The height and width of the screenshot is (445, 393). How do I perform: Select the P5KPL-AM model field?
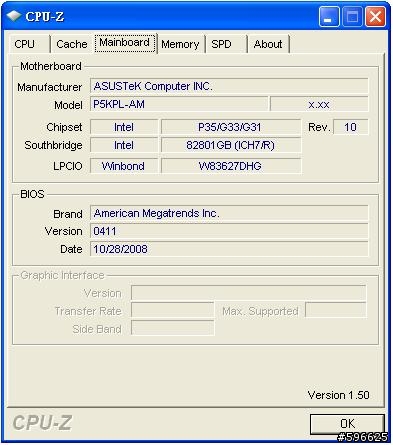coord(179,104)
